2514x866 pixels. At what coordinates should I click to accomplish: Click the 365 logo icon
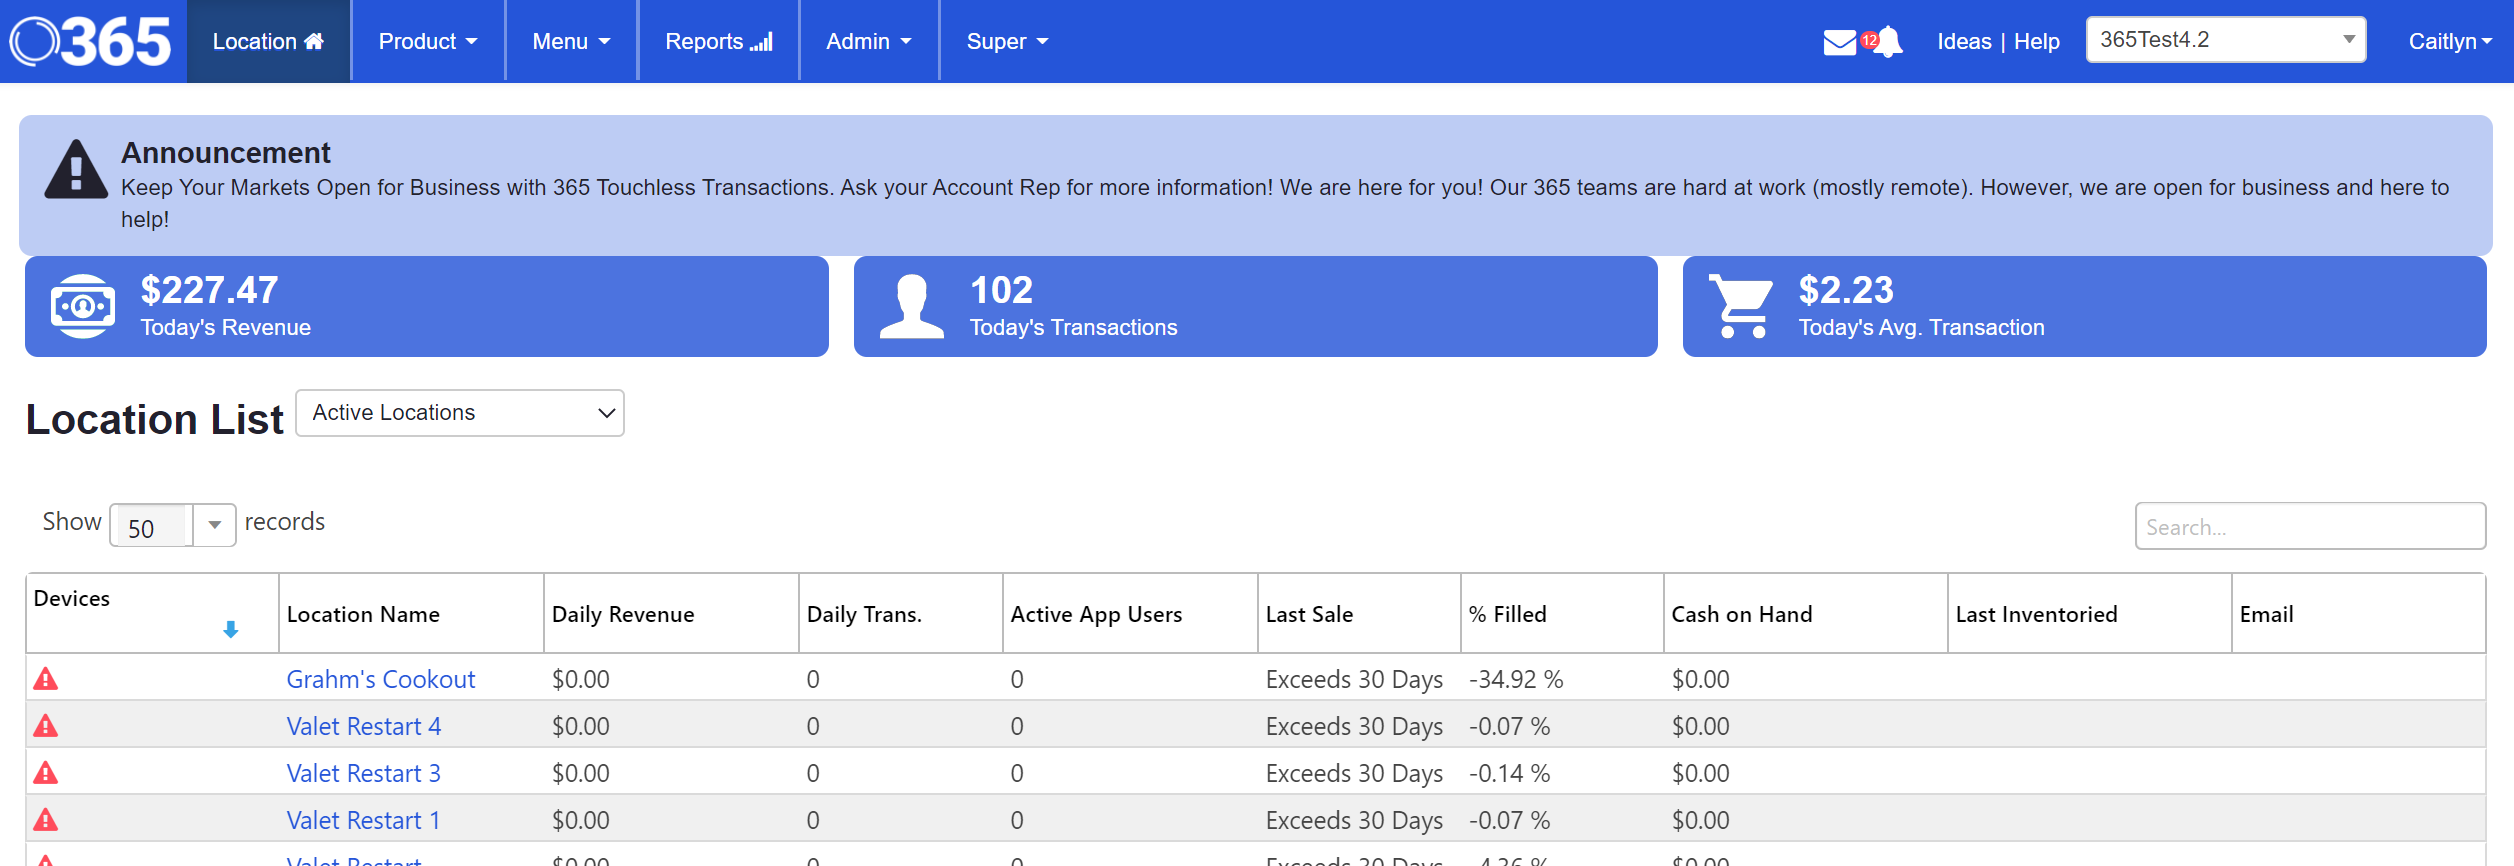[x=90, y=42]
